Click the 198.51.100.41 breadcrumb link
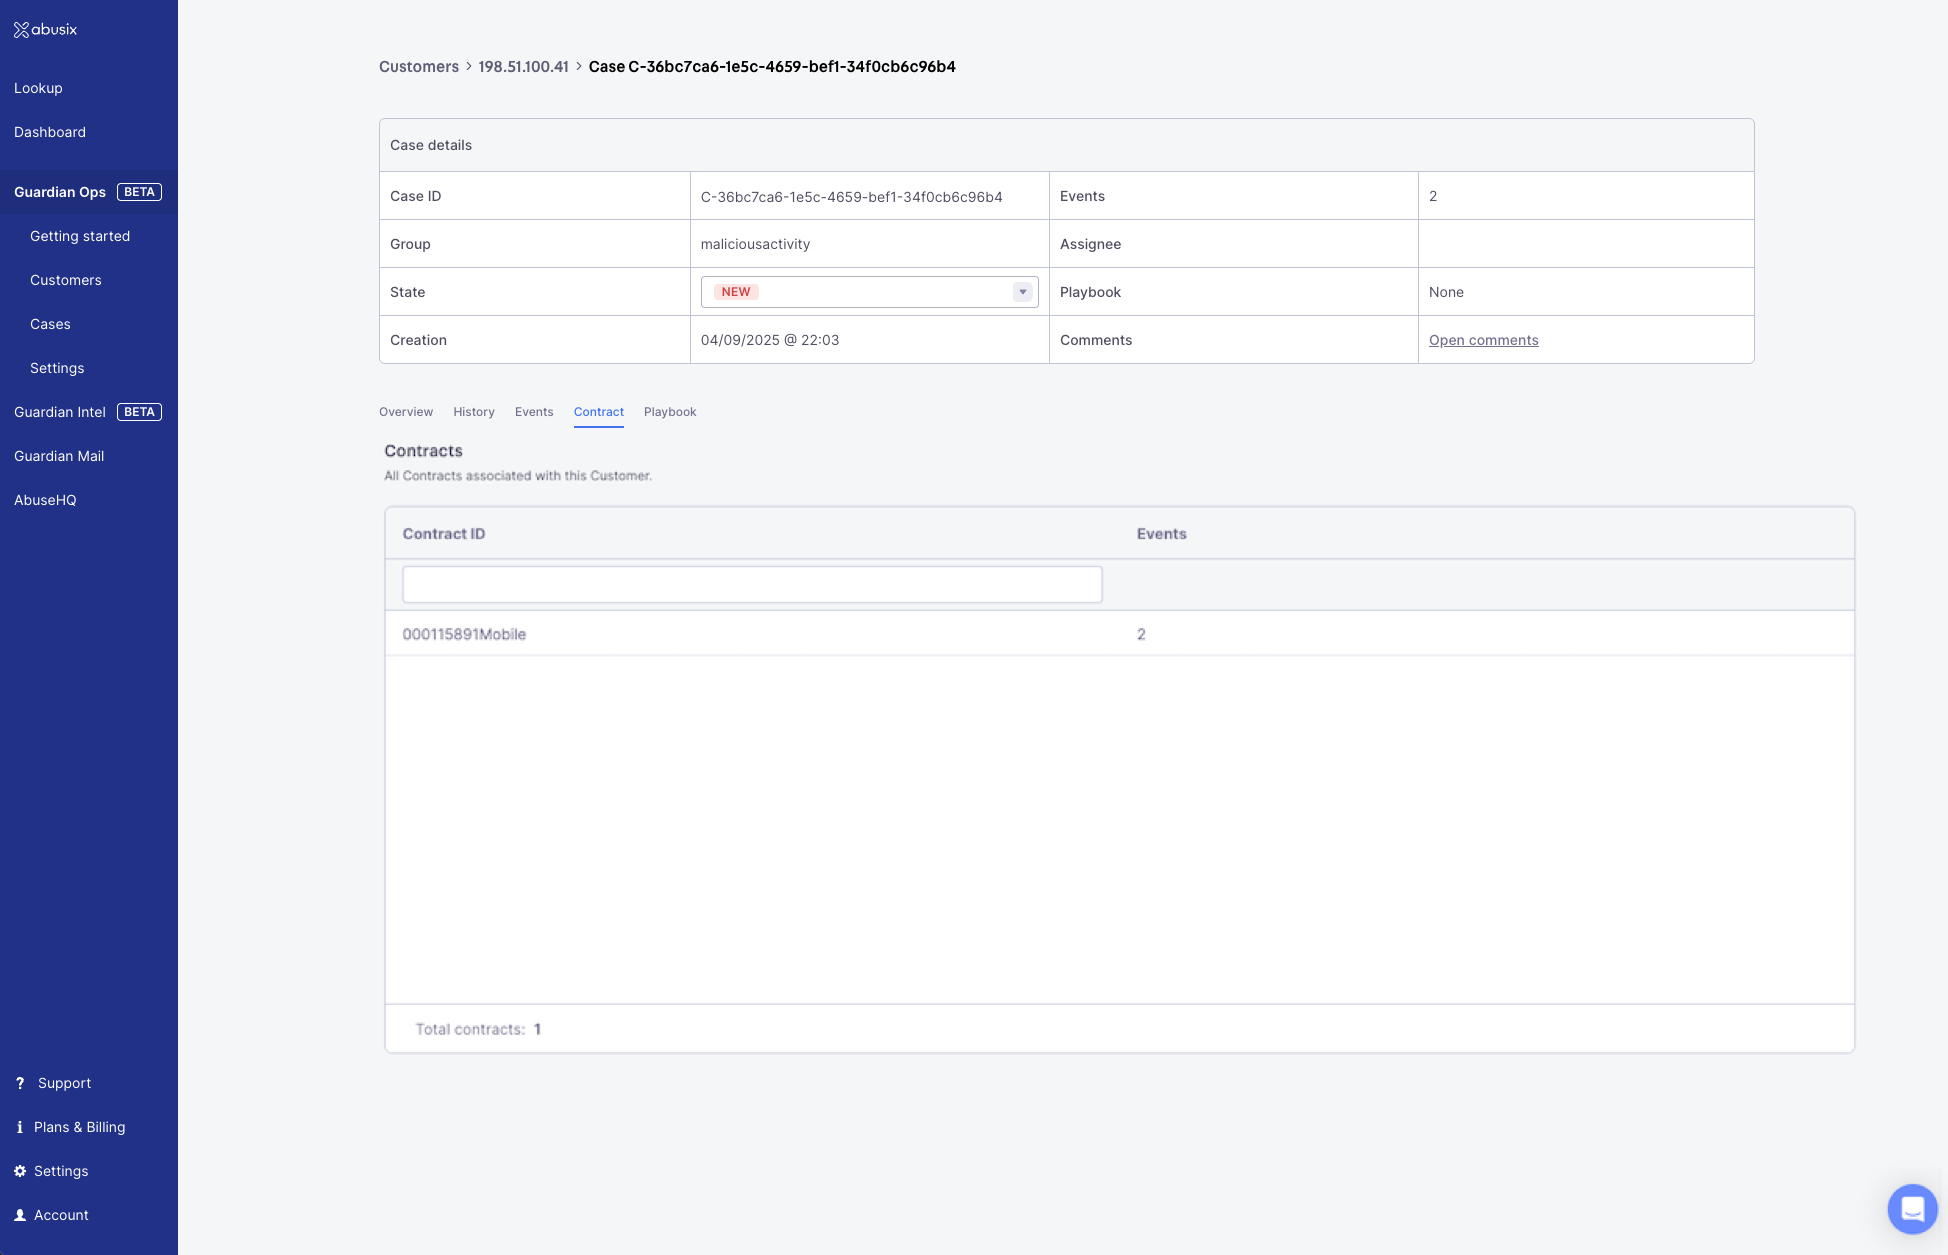The width and height of the screenshot is (1948, 1255). click(523, 67)
